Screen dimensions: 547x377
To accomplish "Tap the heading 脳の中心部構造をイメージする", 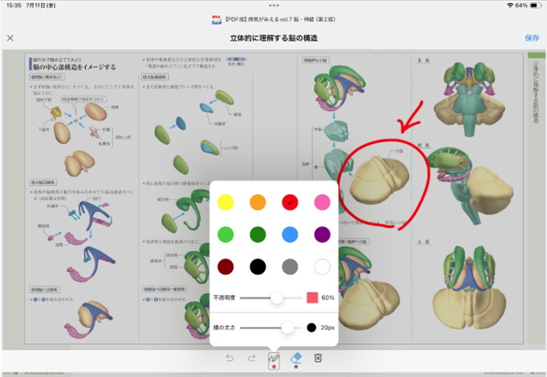I will coord(75,67).
